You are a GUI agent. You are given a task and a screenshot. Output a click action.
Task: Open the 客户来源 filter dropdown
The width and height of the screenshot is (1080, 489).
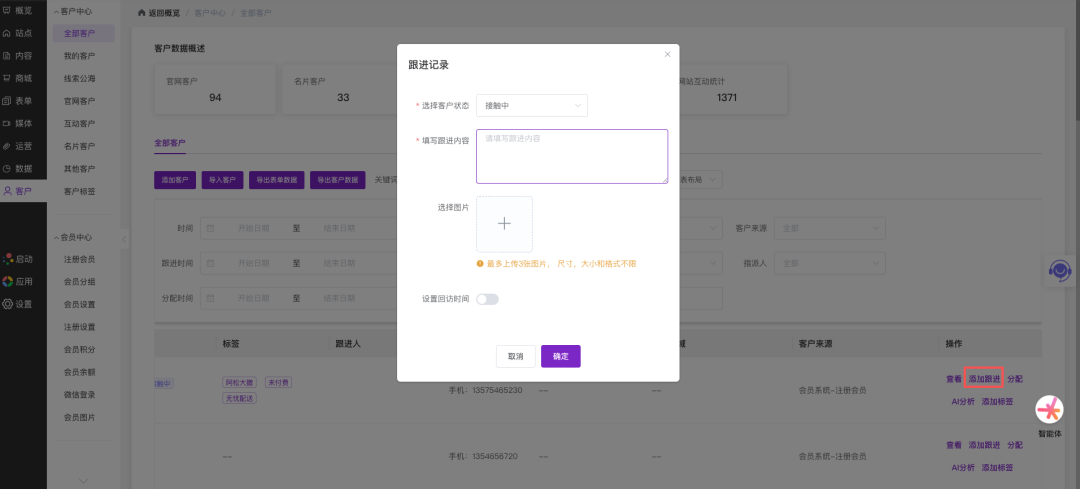(829, 228)
